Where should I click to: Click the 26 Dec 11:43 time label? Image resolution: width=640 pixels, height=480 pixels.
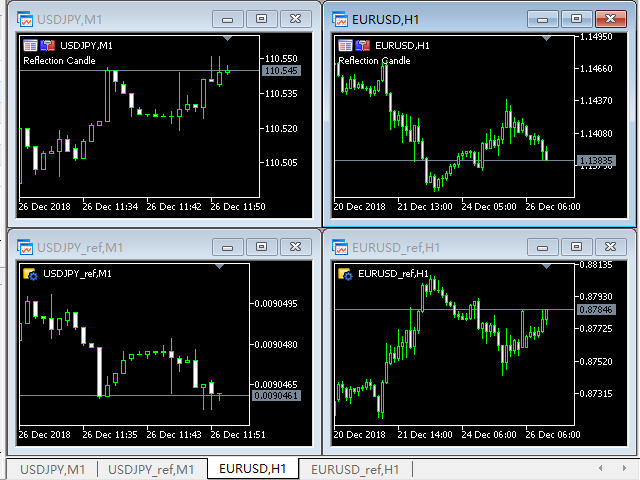pyautogui.click(x=174, y=435)
